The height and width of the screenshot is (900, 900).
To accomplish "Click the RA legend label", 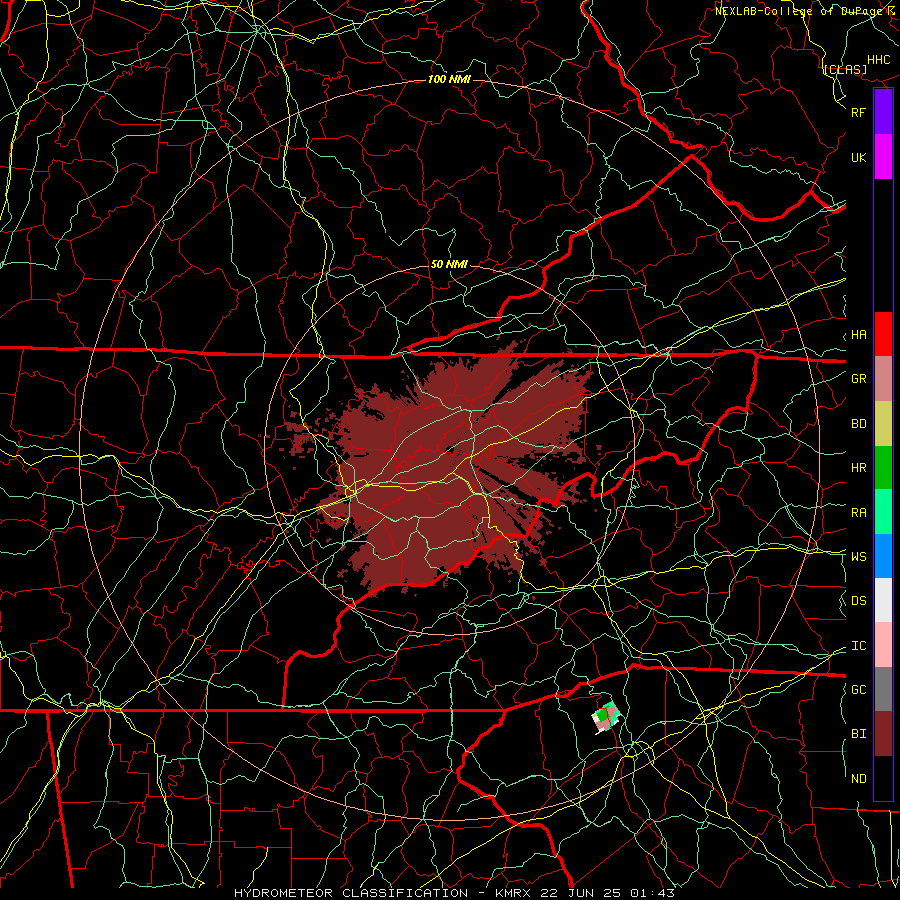I will 858,513.
